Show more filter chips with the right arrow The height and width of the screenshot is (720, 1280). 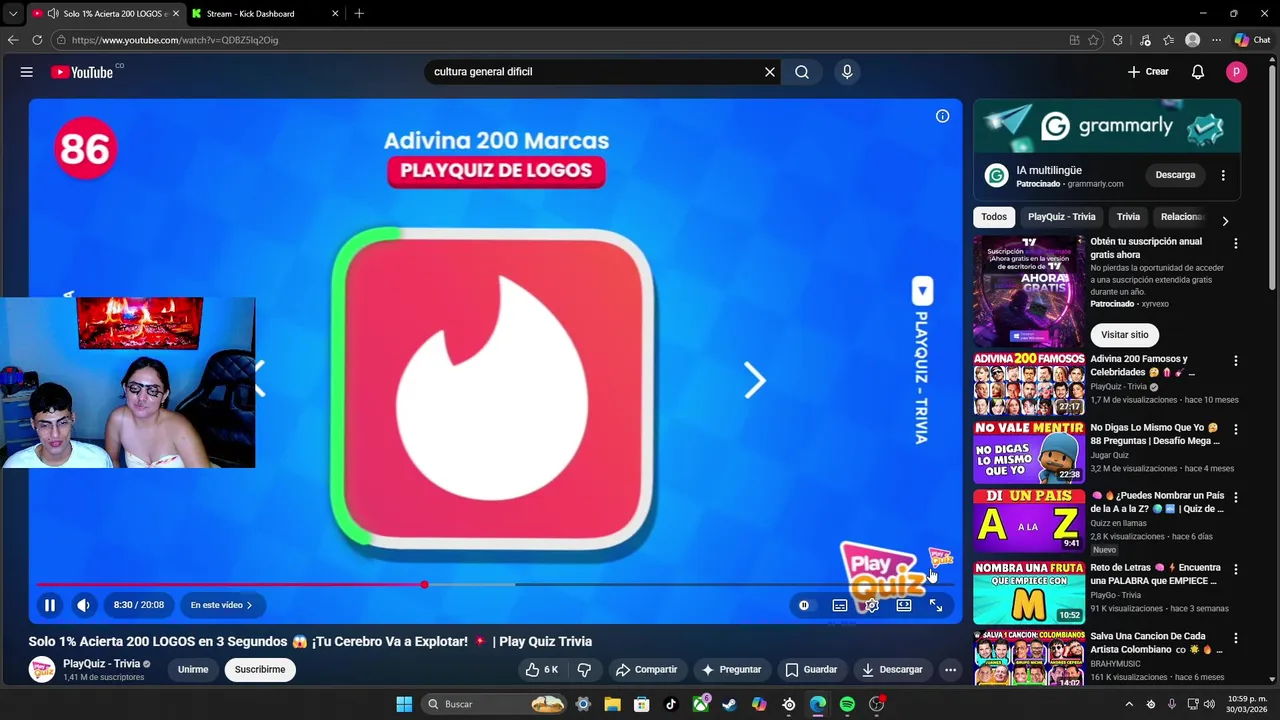1225,221
